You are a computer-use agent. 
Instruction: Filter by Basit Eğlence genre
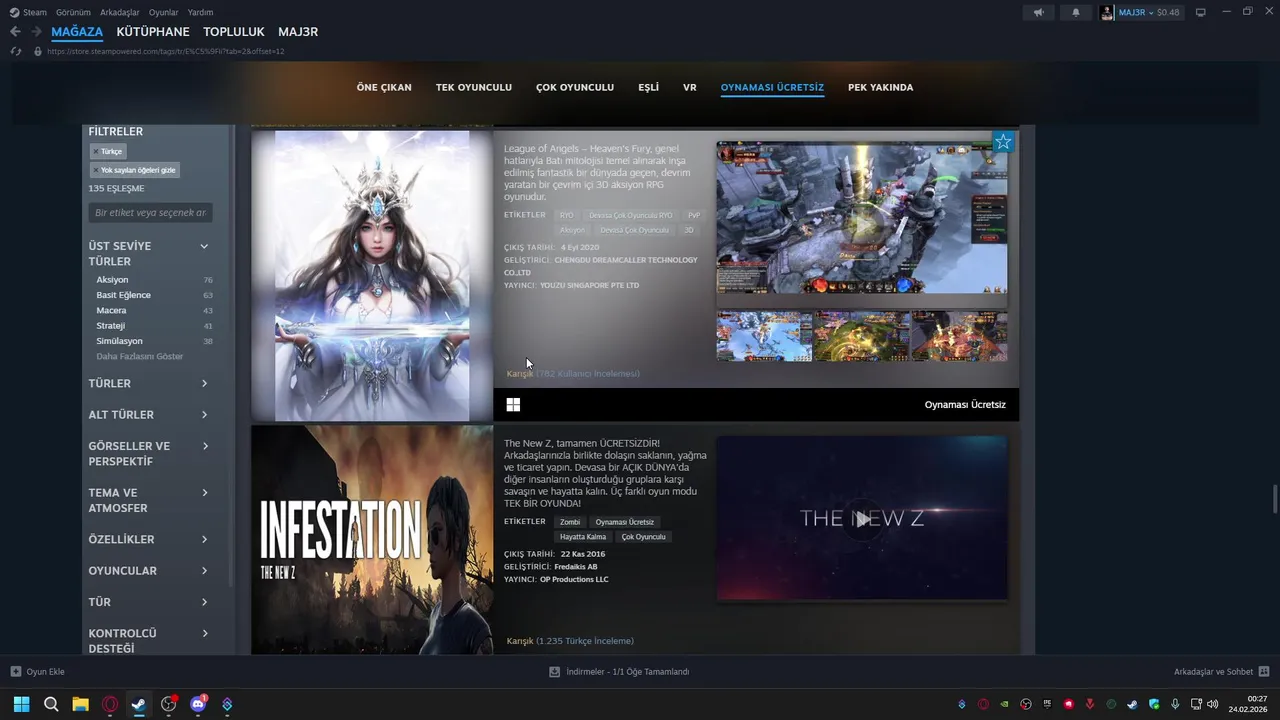pyautogui.click(x=123, y=295)
